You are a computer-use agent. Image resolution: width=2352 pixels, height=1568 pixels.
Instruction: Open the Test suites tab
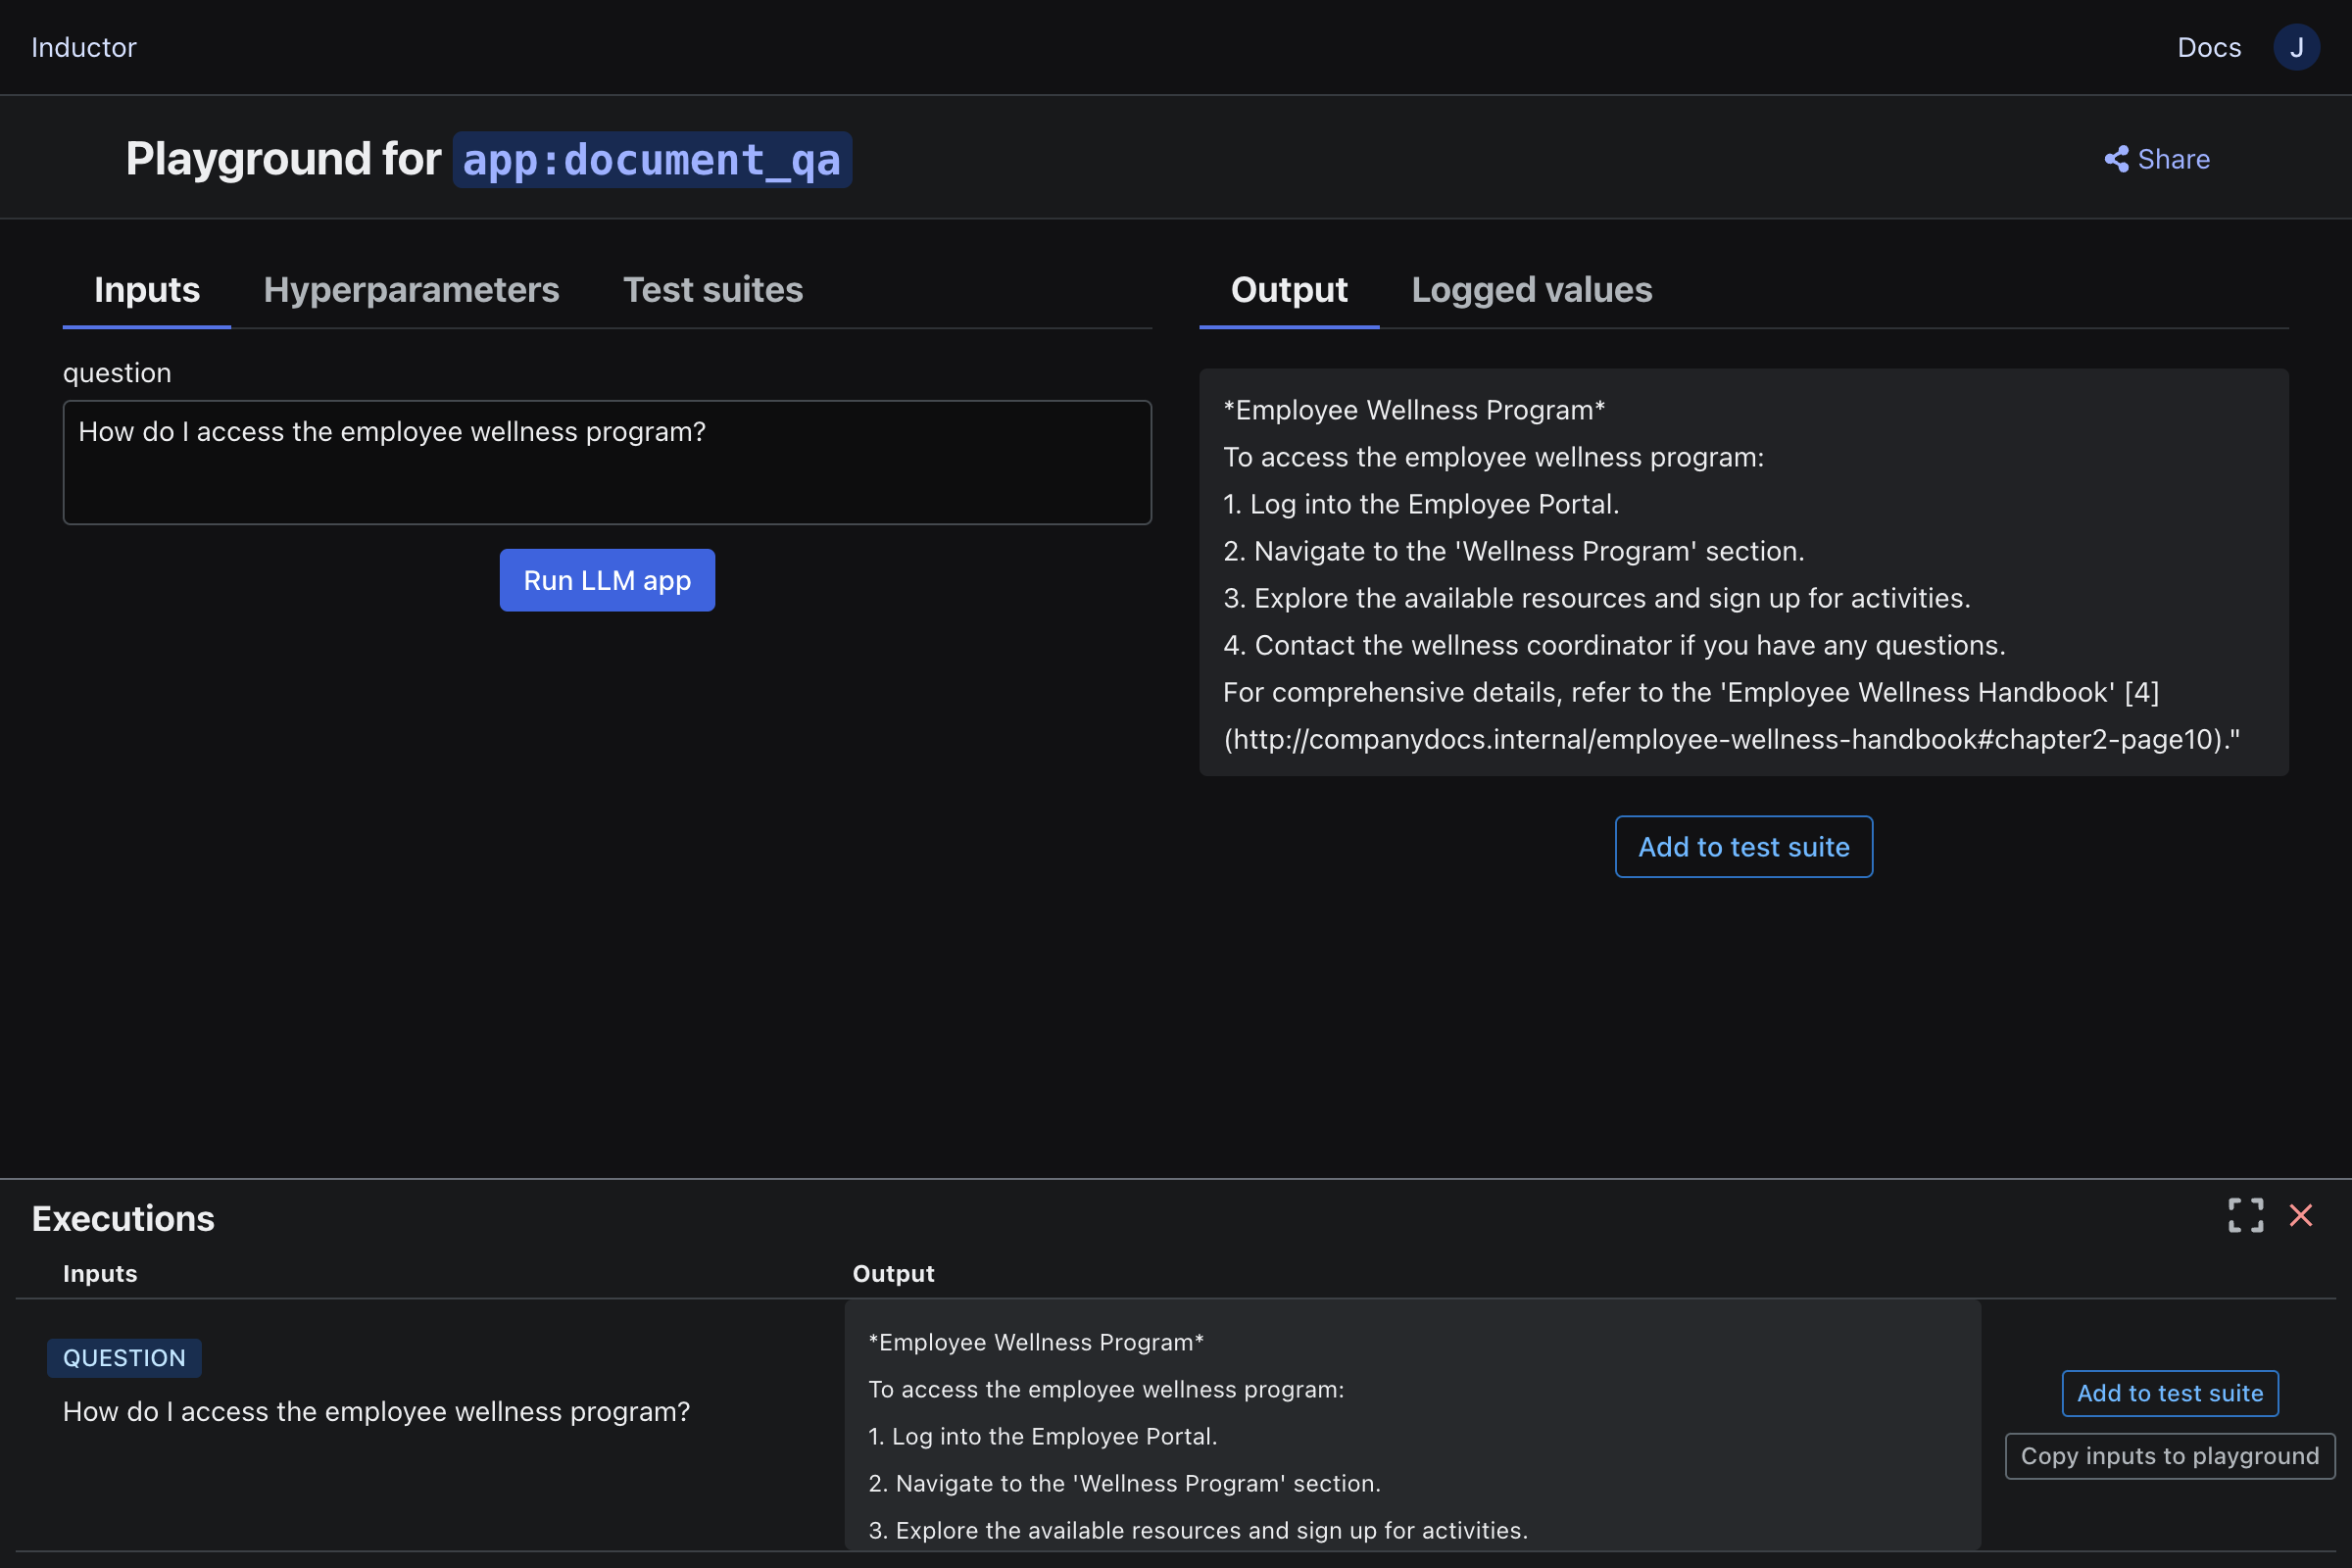coord(712,289)
